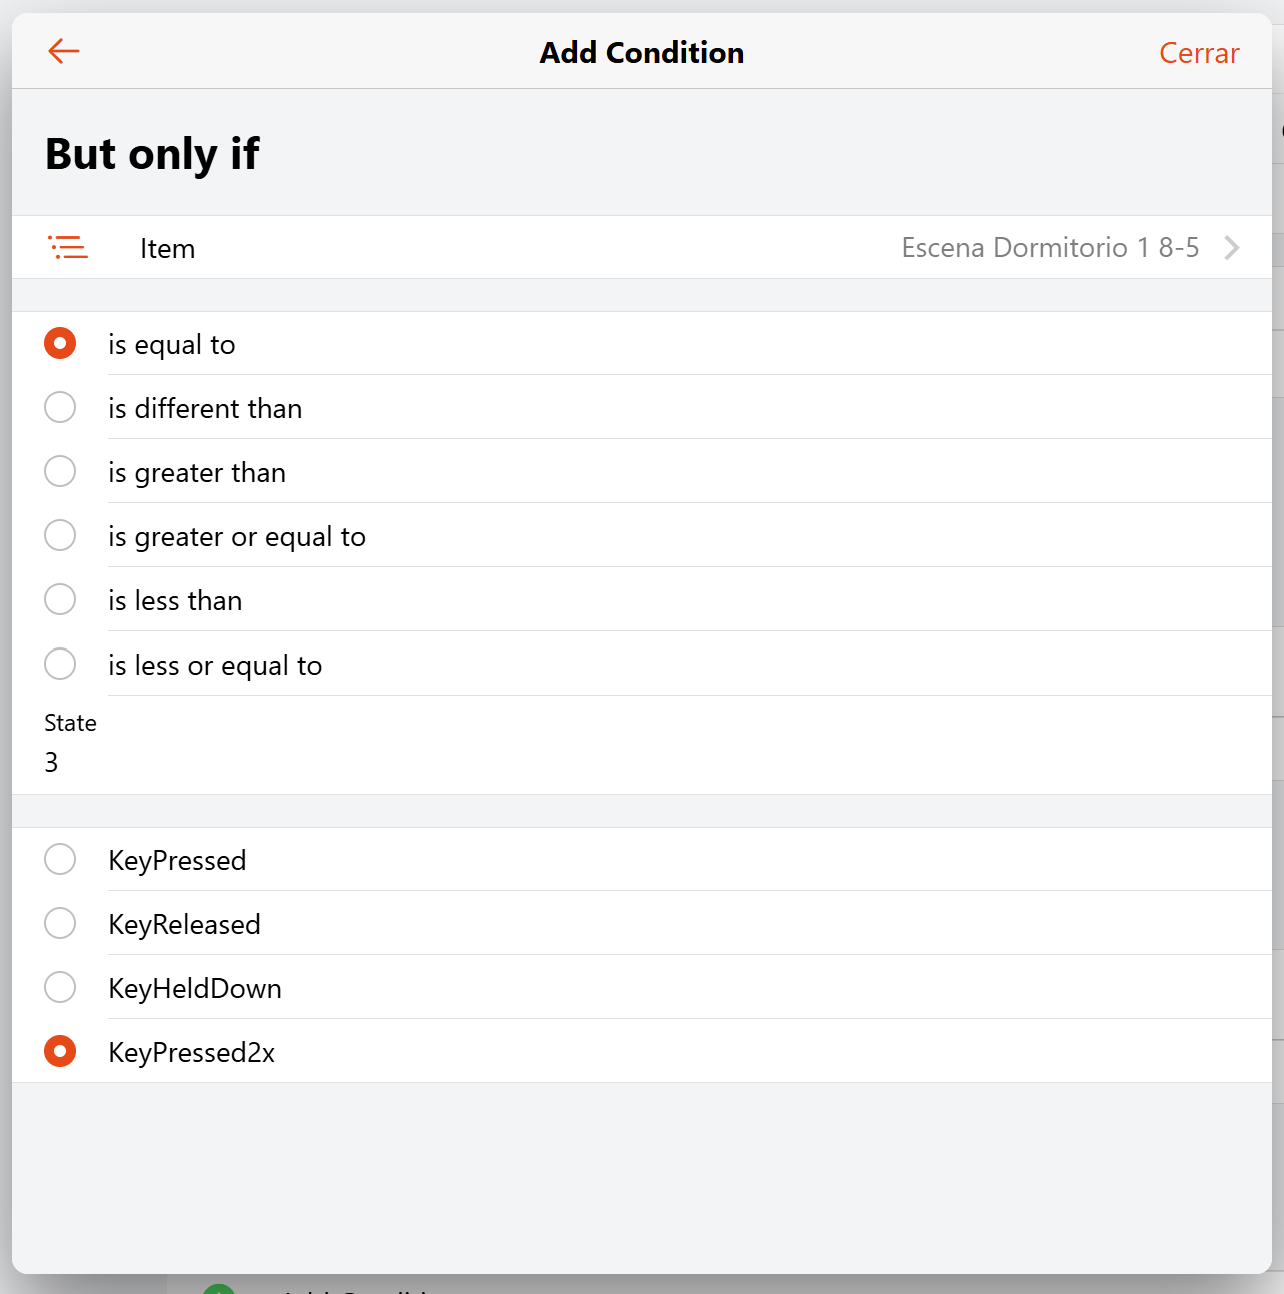Click the 'is less than' label text
Viewport: 1284px width, 1294px height.
point(175,601)
